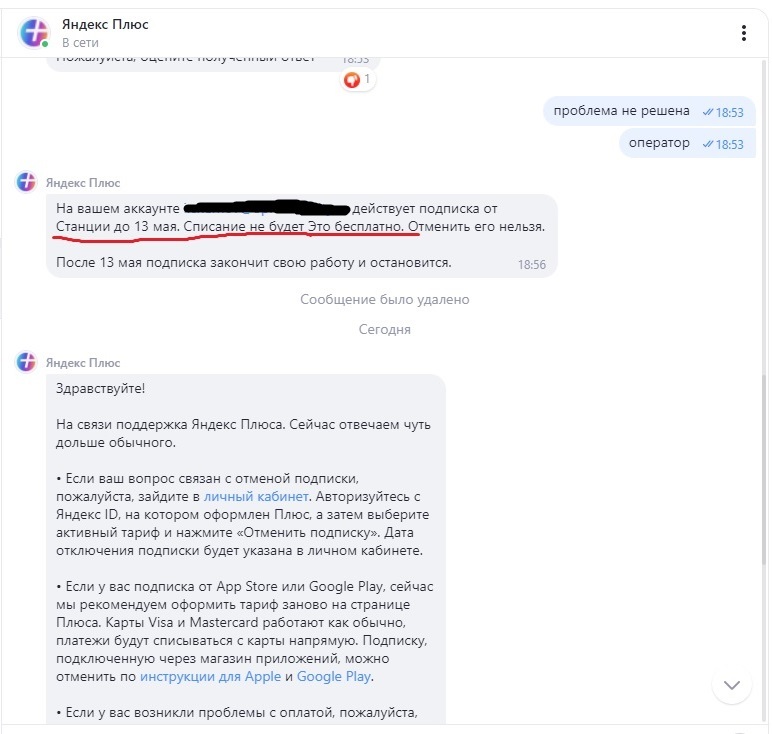Click the Яндекс Плюс avatar in chat header
The image size is (772, 734).
pyautogui.click(x=33, y=33)
